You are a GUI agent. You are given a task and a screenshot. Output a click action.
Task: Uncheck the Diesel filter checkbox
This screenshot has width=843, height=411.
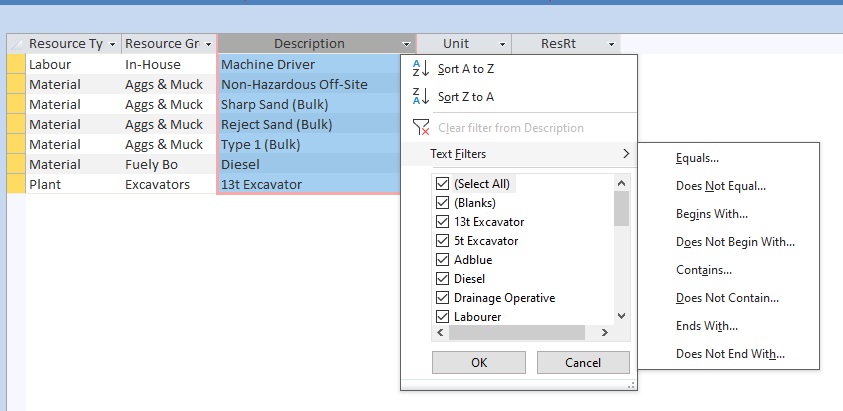click(442, 279)
